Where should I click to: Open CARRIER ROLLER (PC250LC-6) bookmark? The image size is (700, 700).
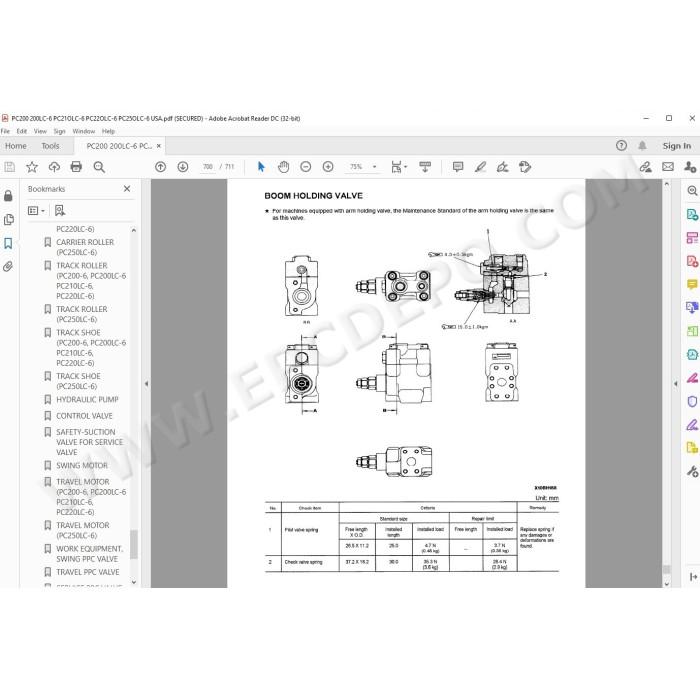85,247
